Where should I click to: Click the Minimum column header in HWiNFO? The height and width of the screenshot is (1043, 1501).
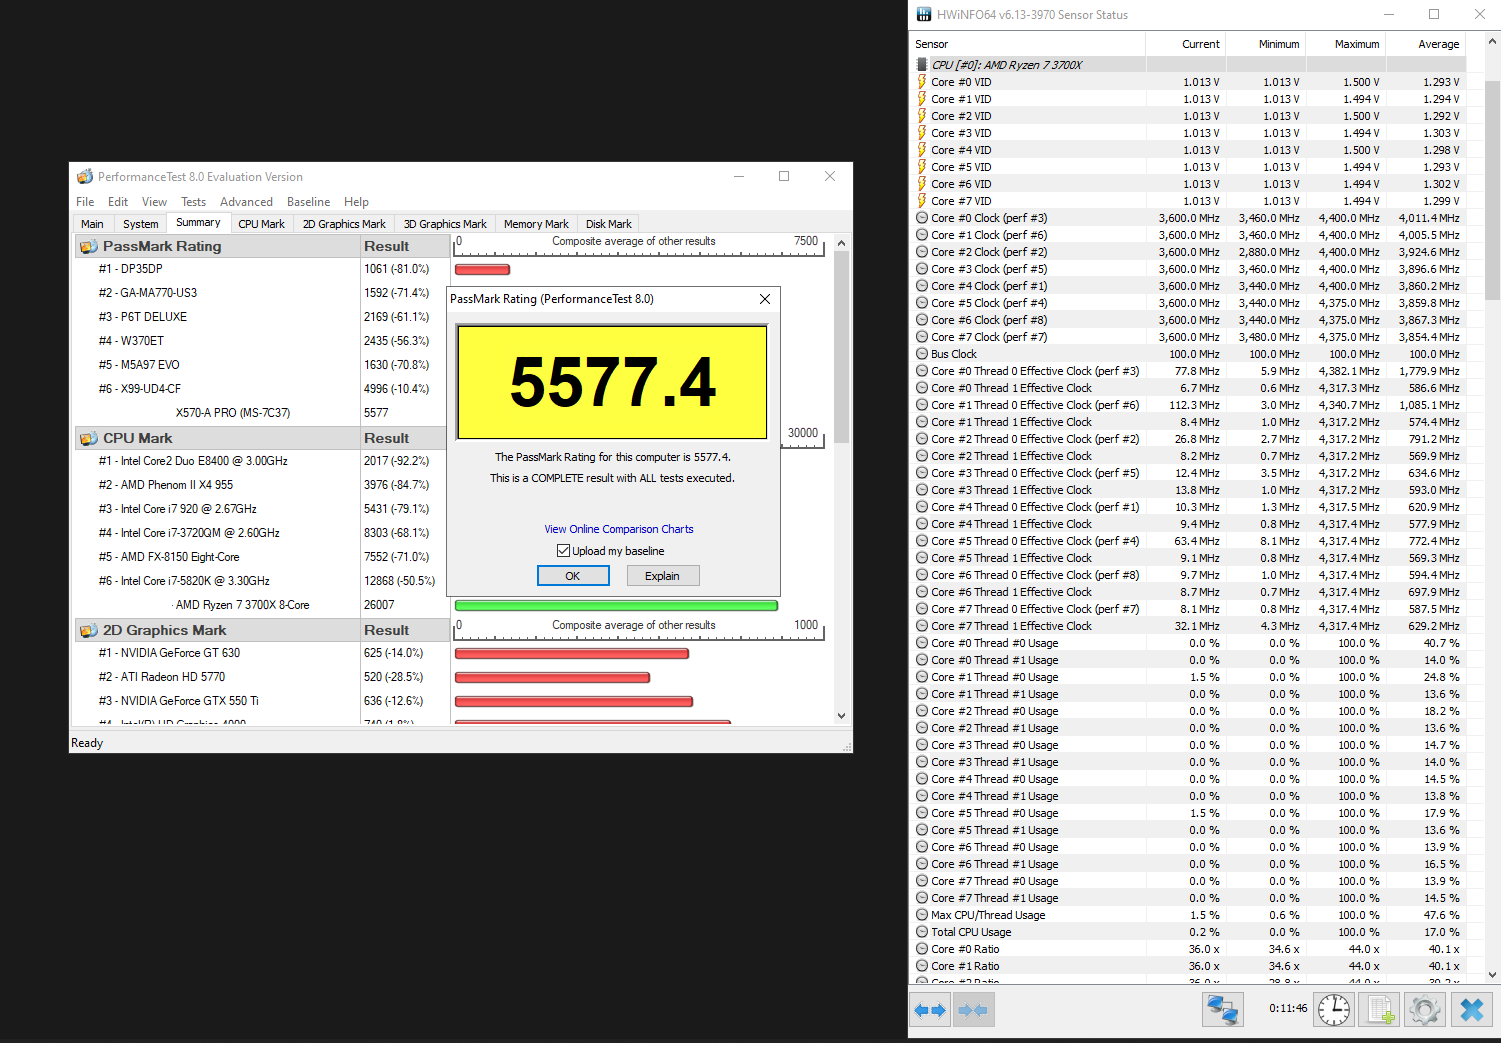[1266, 44]
